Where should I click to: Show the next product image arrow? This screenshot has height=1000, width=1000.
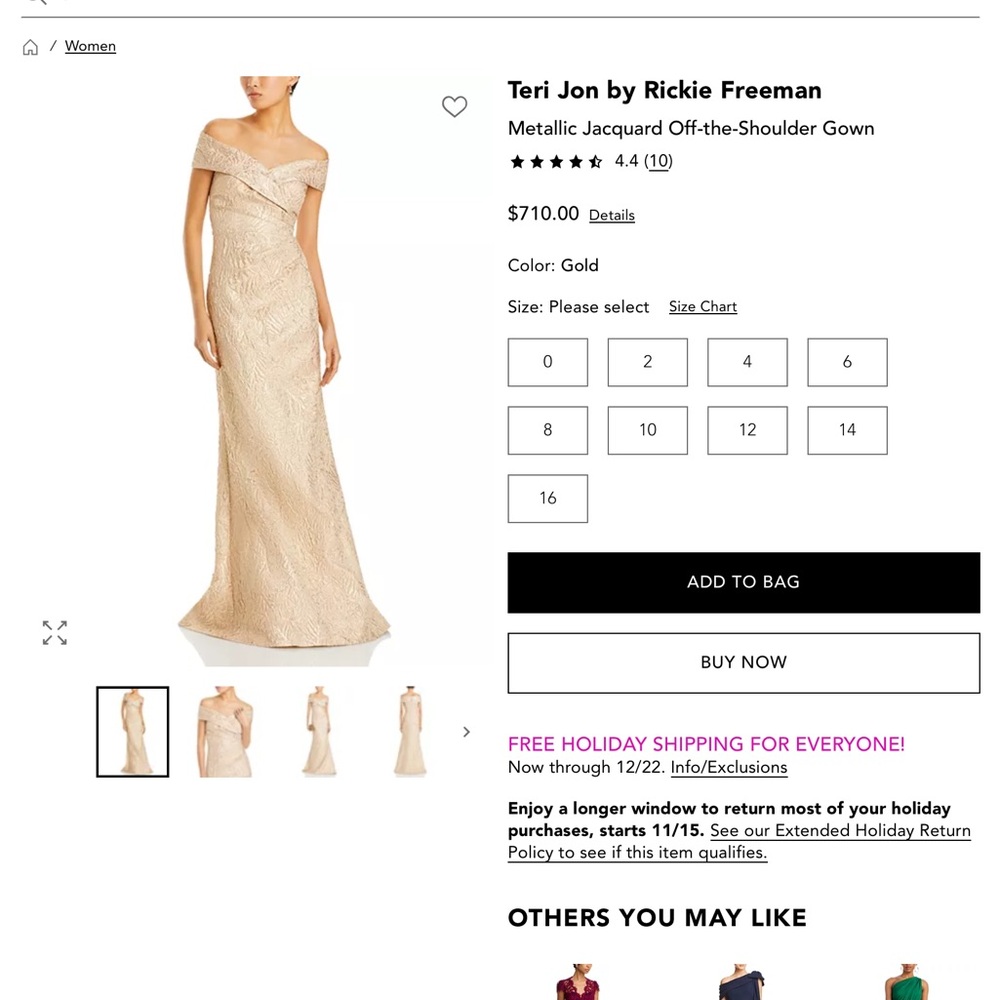tap(466, 731)
